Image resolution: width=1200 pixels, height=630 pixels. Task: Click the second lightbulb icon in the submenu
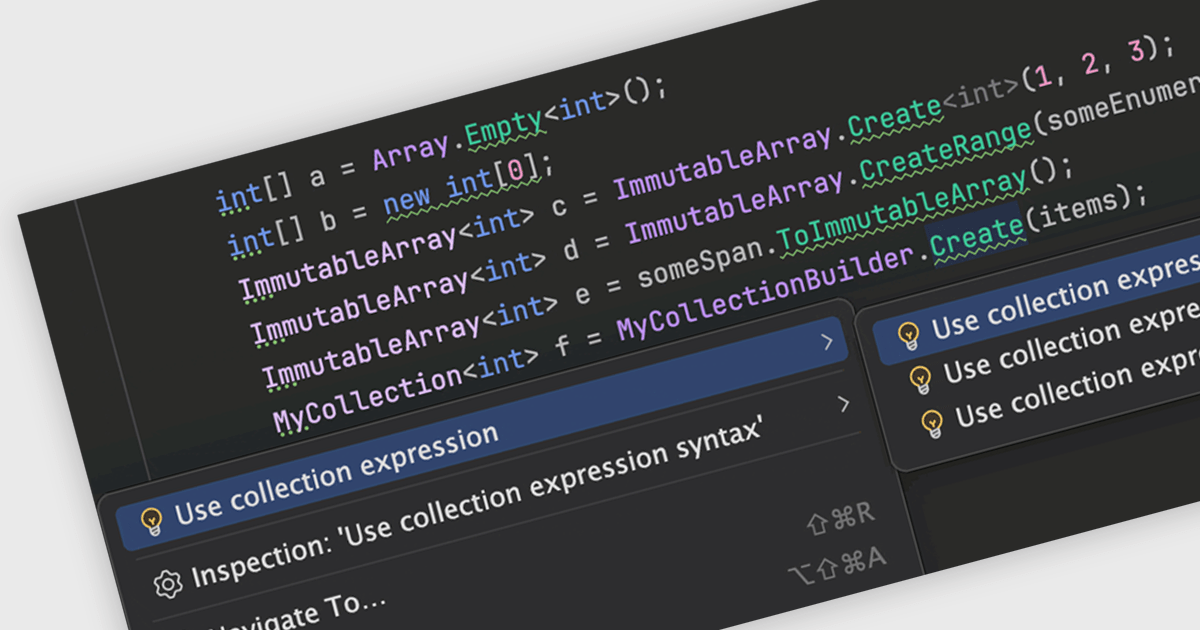[x=920, y=378]
